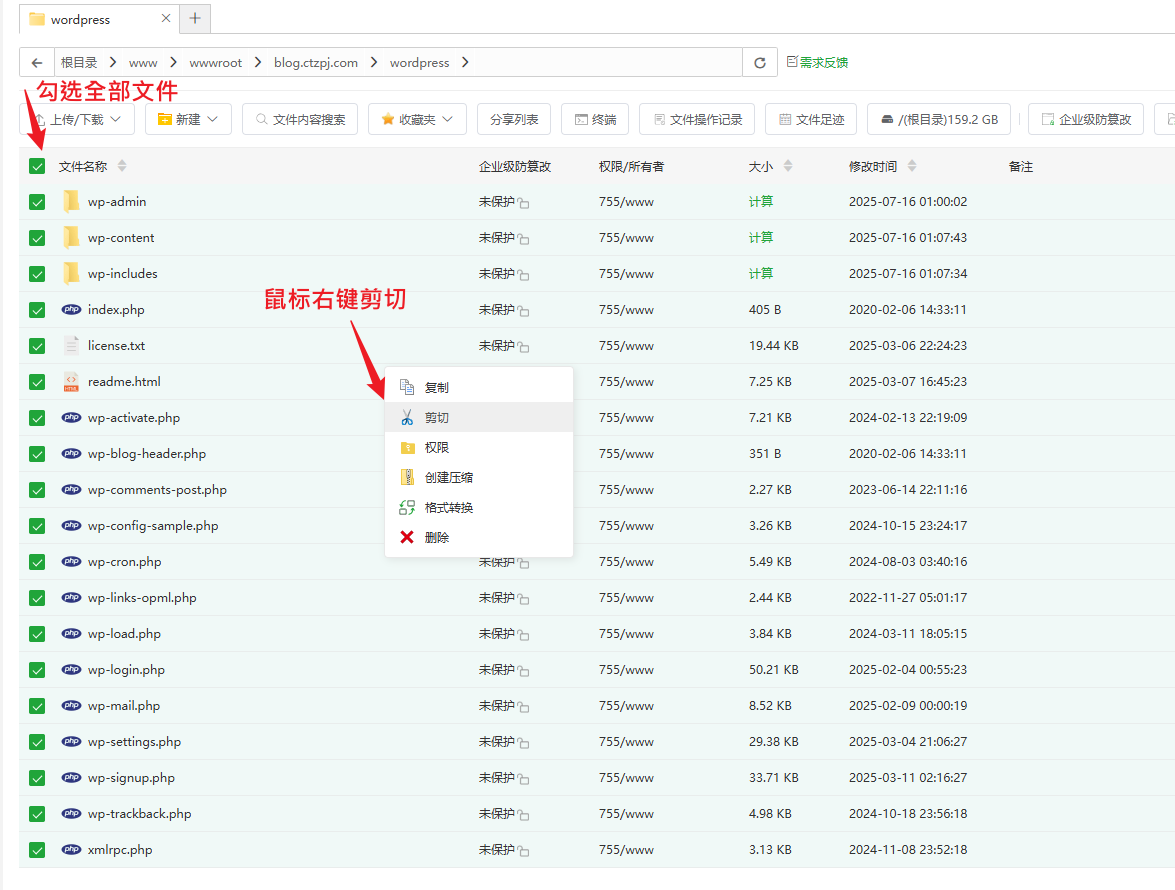Image resolution: width=1175 pixels, height=890 pixels.
Task: Expand the 新建 dropdown
Action: 189,119
